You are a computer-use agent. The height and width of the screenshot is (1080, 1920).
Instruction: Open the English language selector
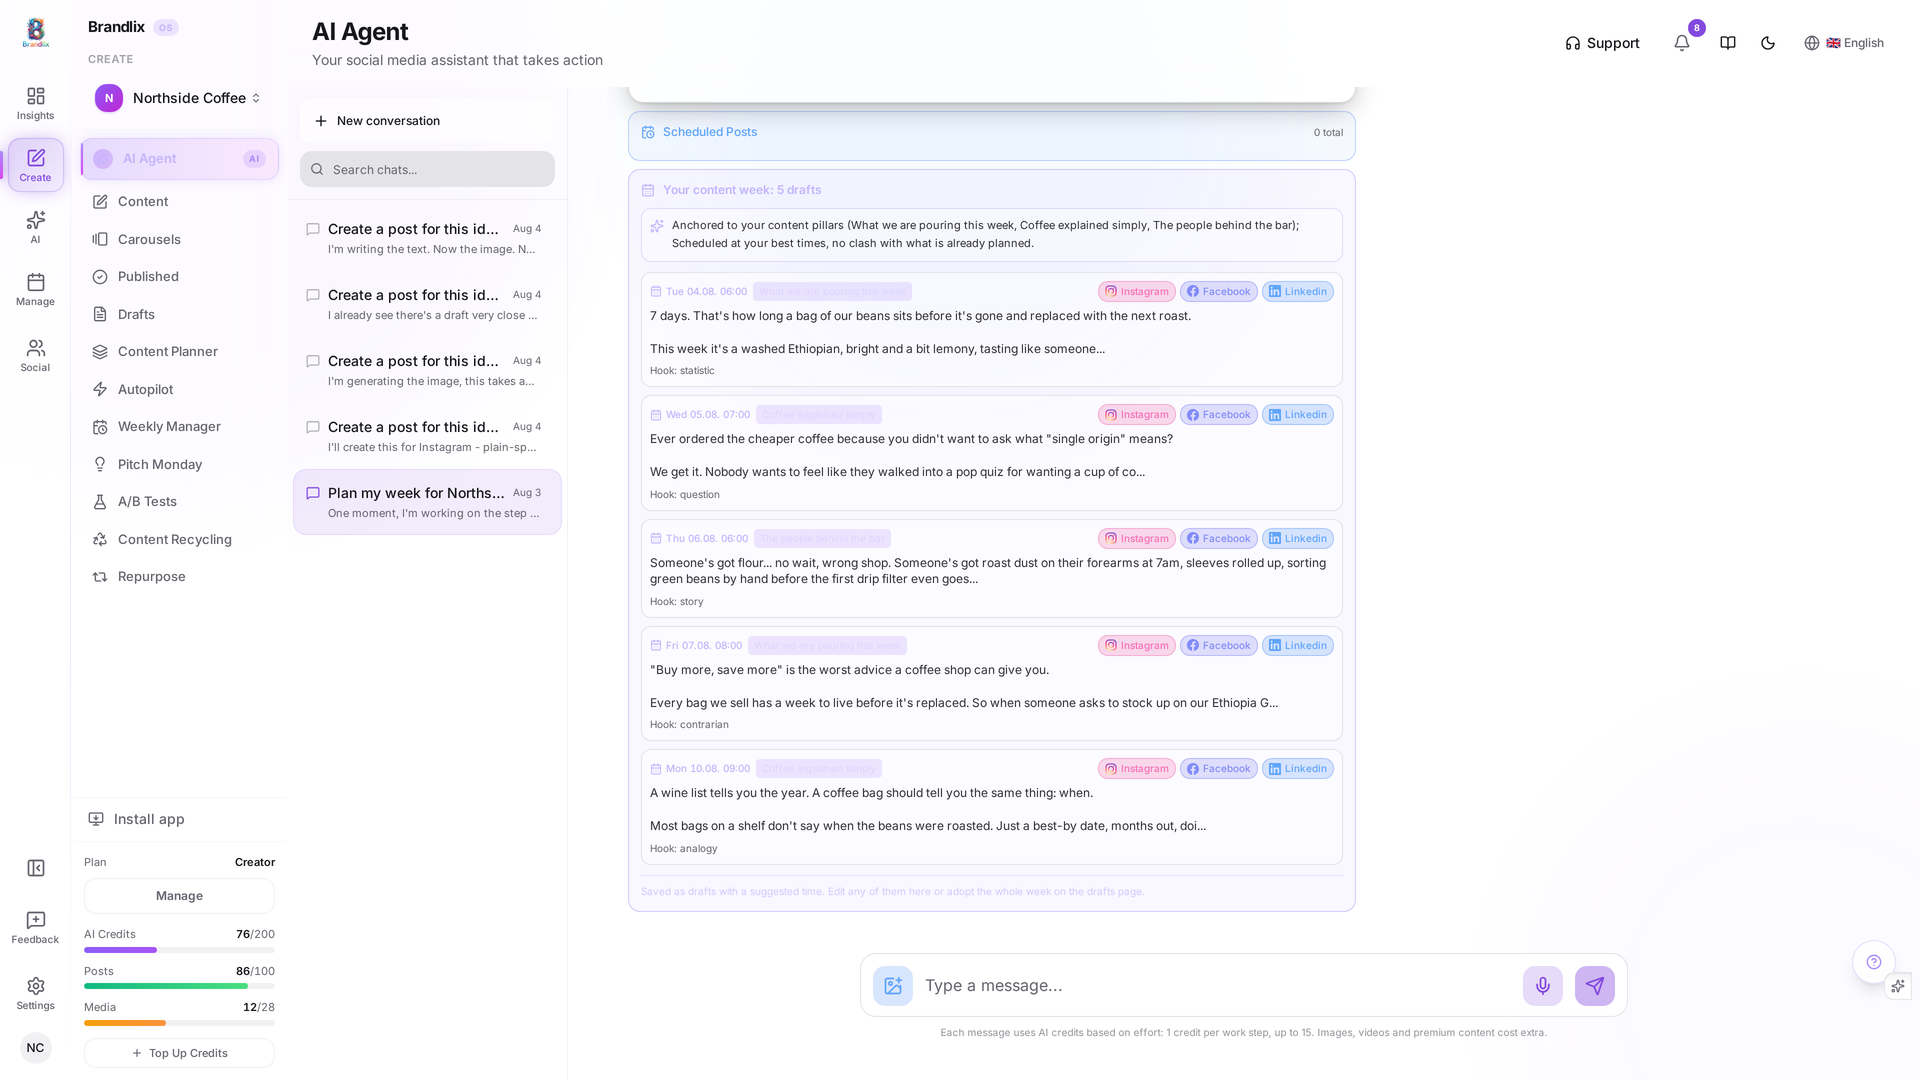[1844, 43]
